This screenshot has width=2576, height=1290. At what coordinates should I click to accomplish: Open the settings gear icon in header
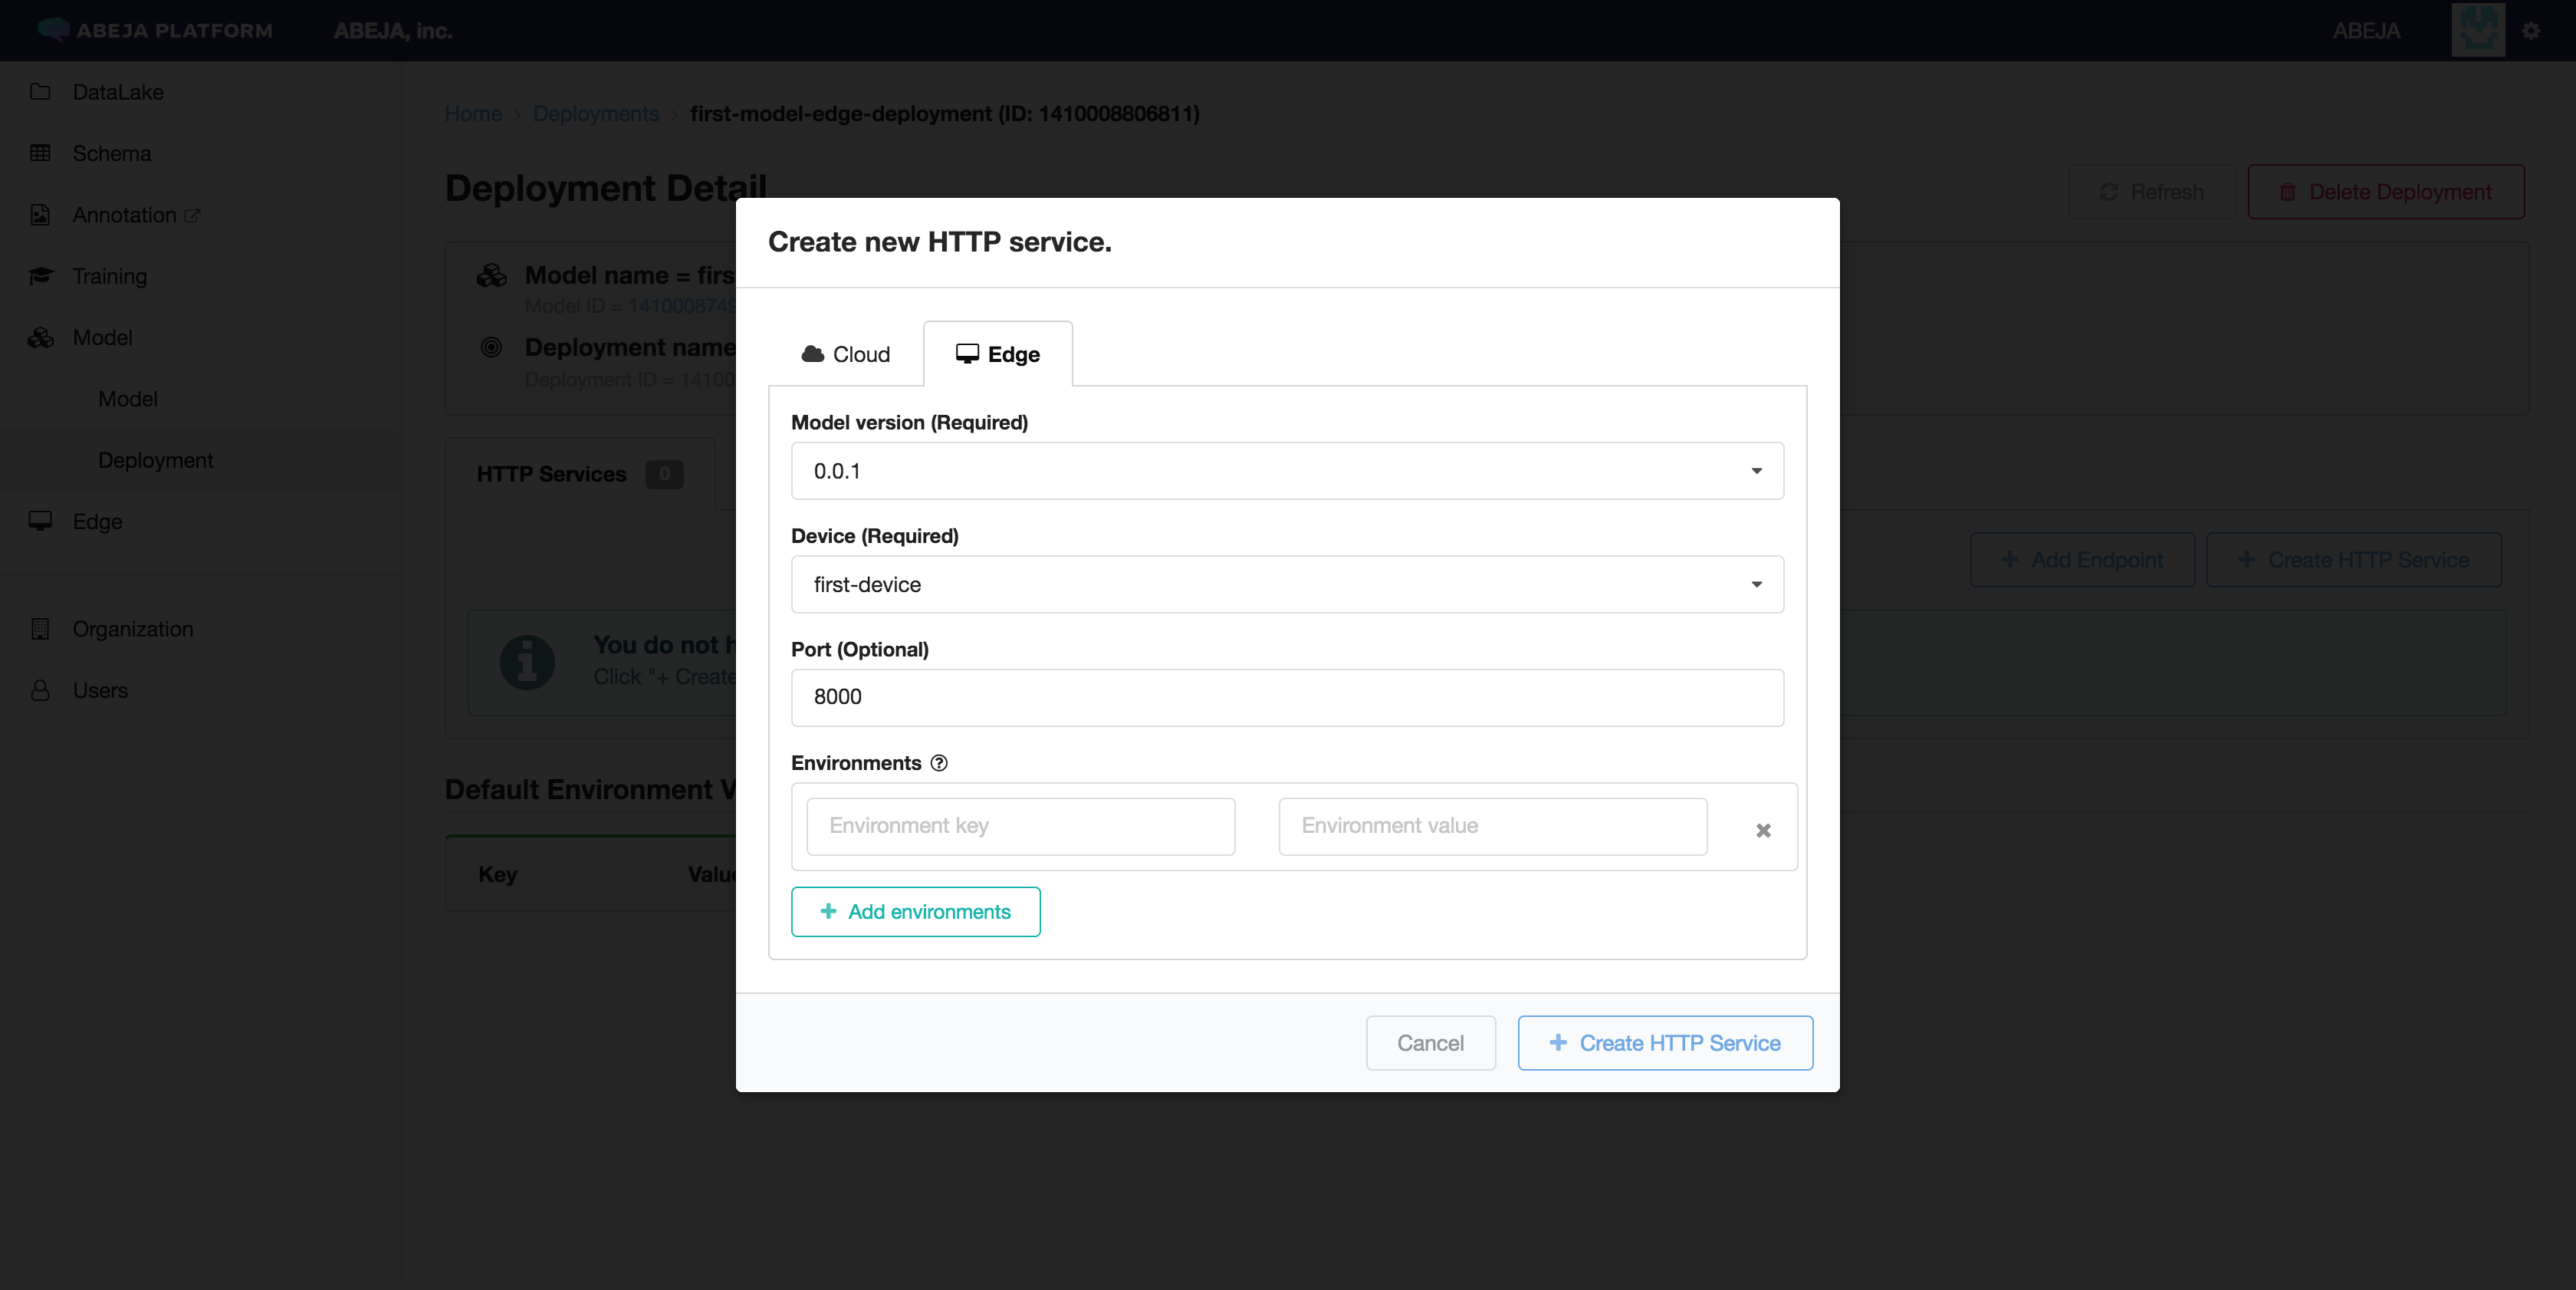point(2530,30)
